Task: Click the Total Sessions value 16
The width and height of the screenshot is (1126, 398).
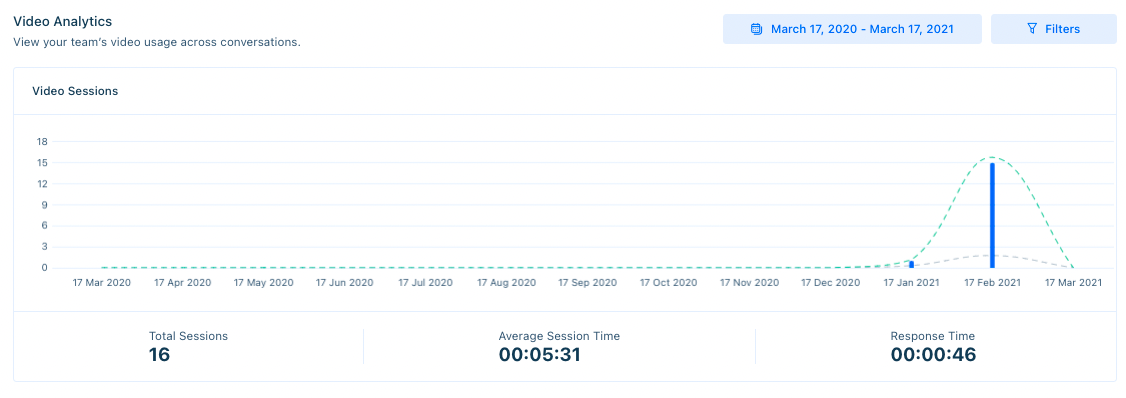Action: (159, 354)
